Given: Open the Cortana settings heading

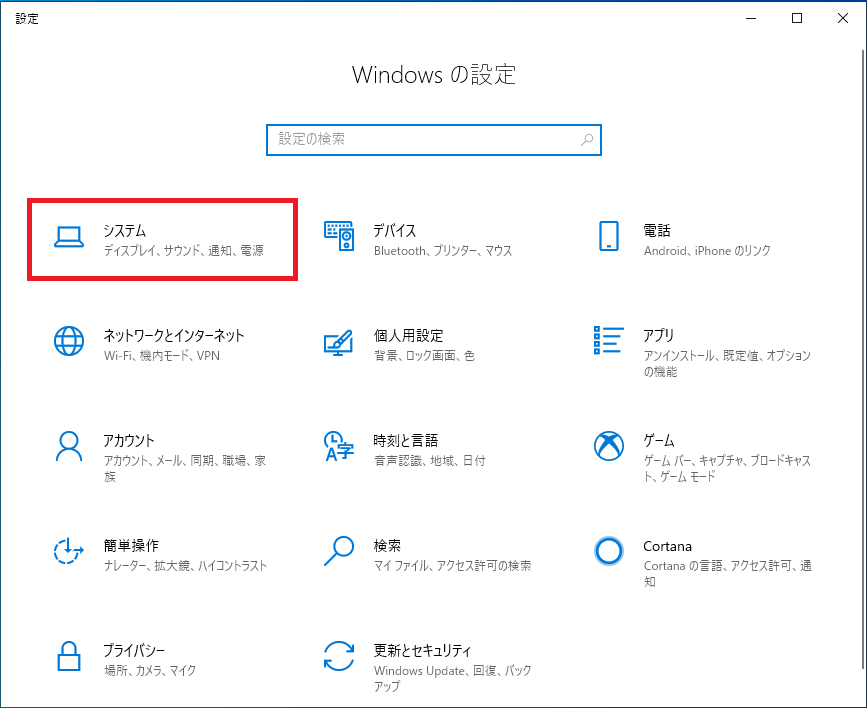Looking at the screenshot, I should (x=667, y=546).
